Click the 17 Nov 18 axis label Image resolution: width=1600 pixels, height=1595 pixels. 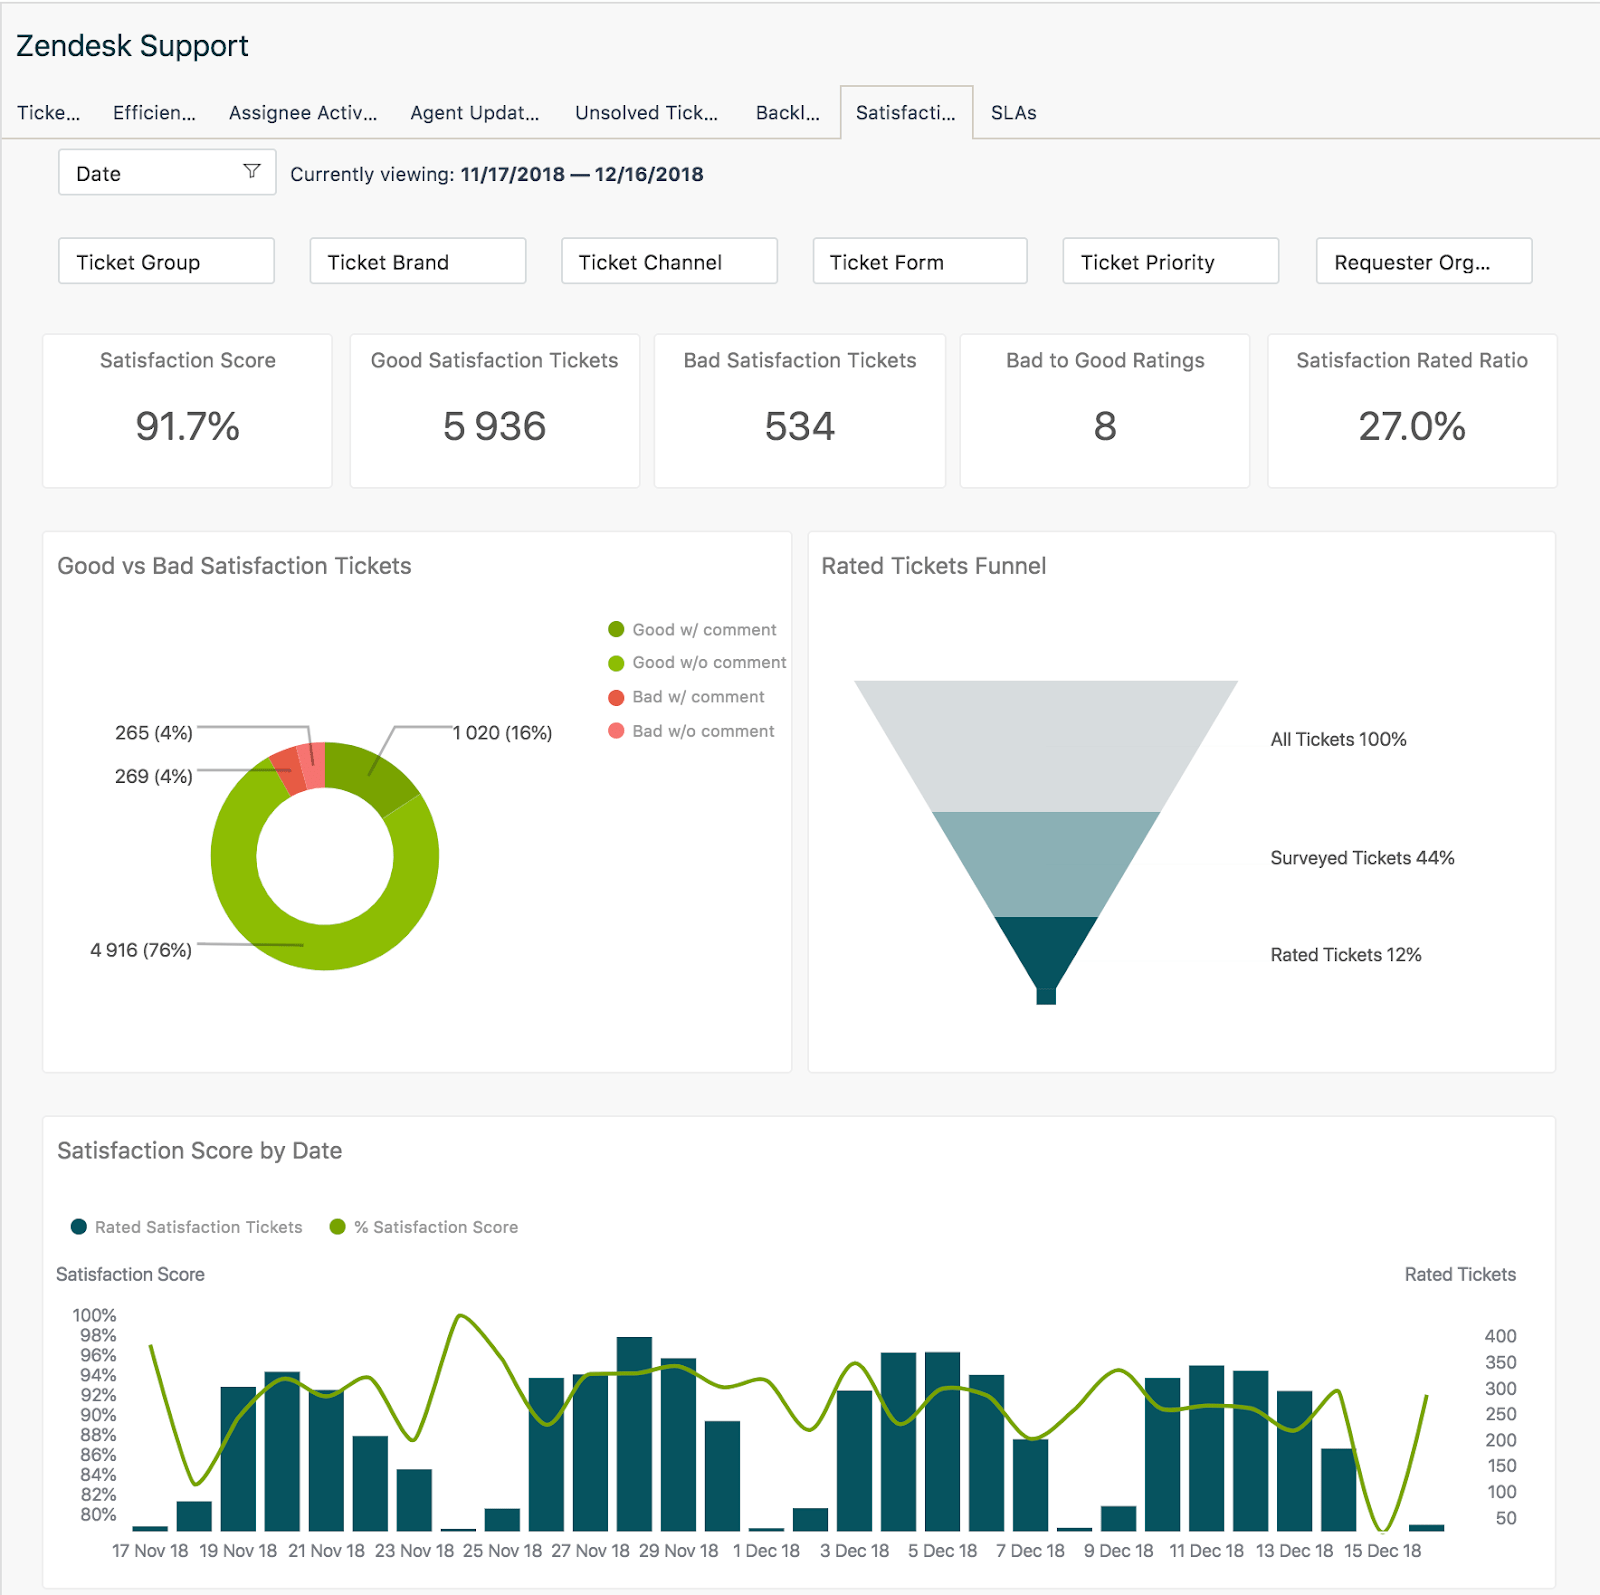click(x=150, y=1551)
